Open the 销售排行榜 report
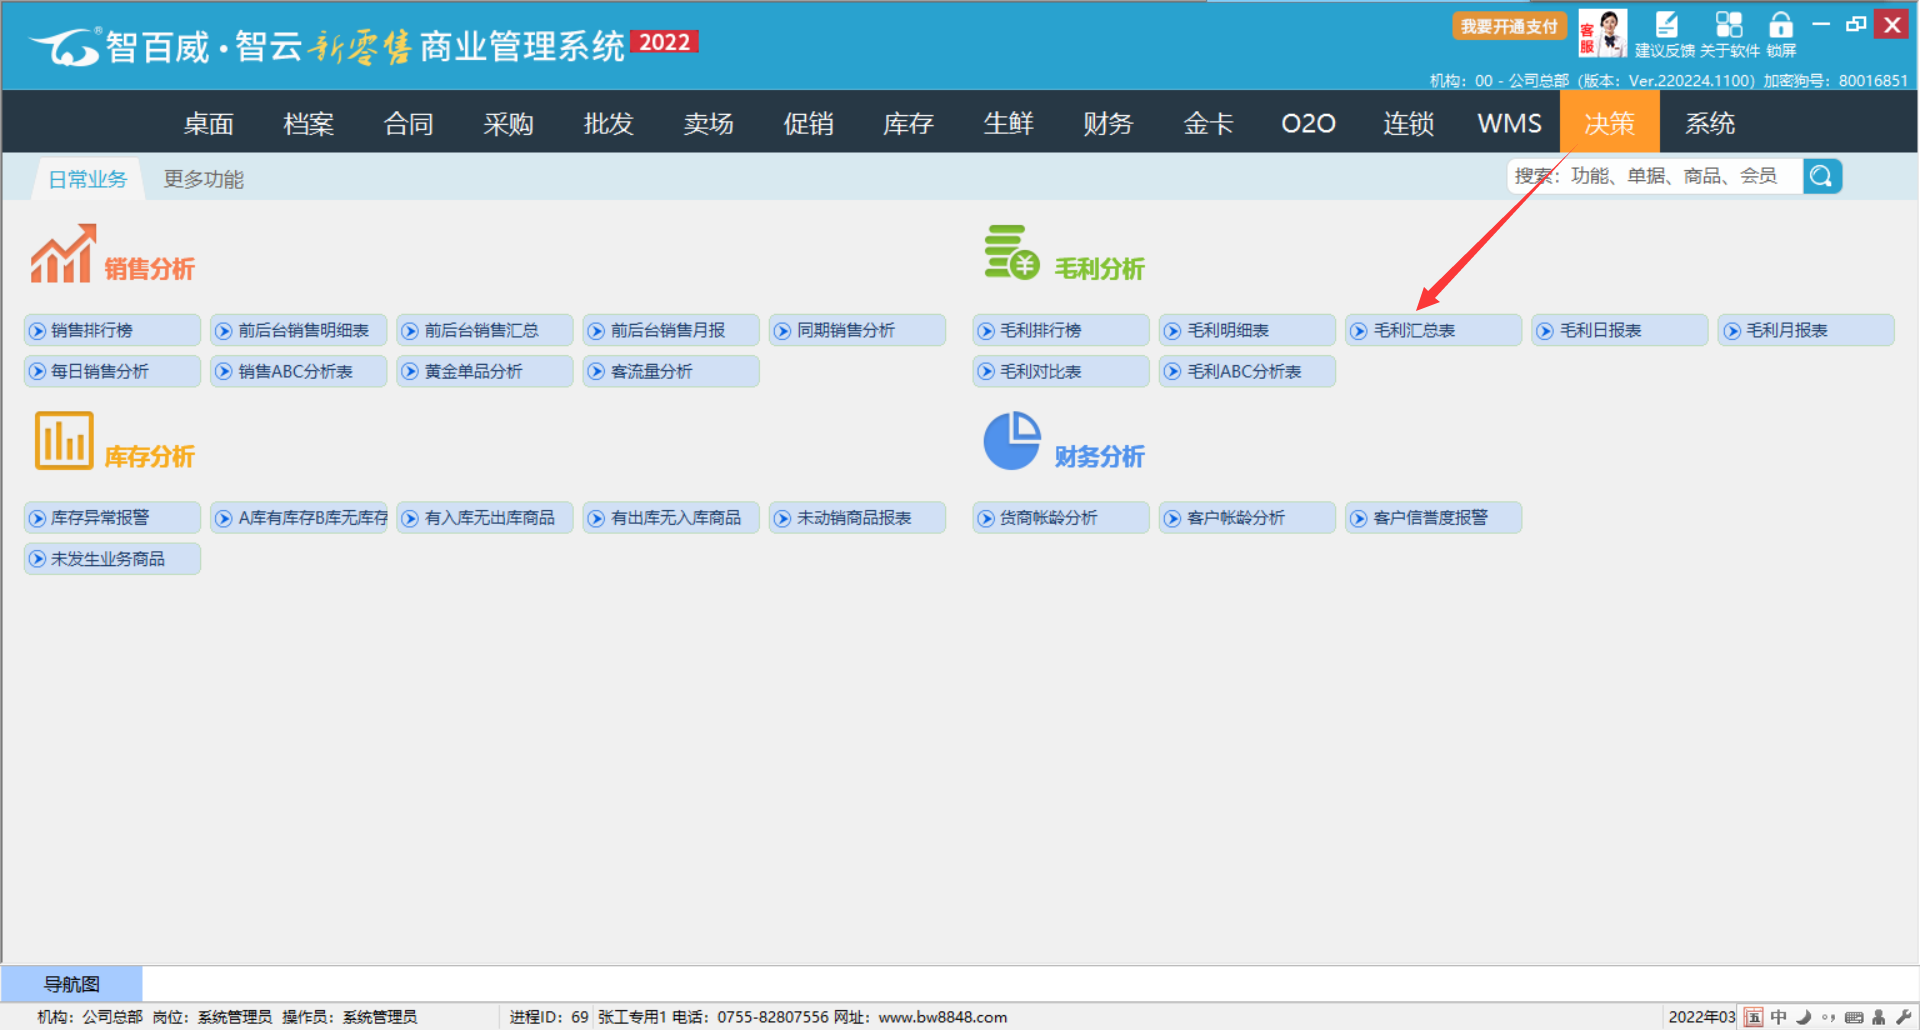1920x1030 pixels. (x=111, y=330)
